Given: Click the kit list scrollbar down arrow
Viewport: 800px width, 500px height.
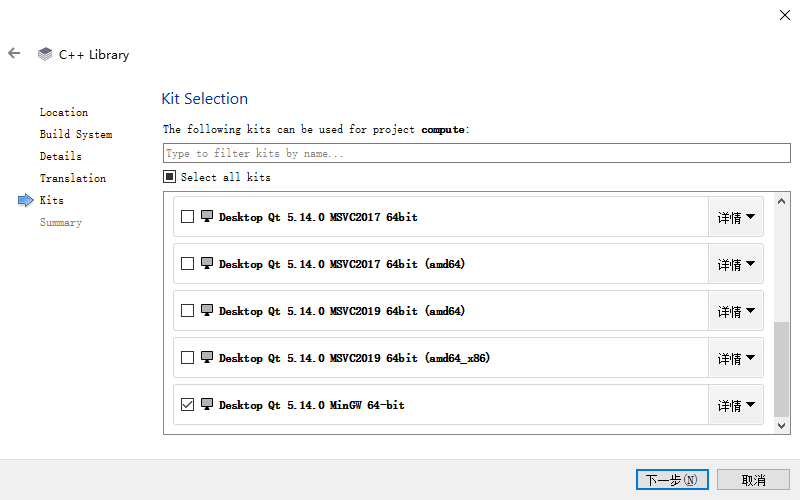Looking at the screenshot, I should pos(781,426).
